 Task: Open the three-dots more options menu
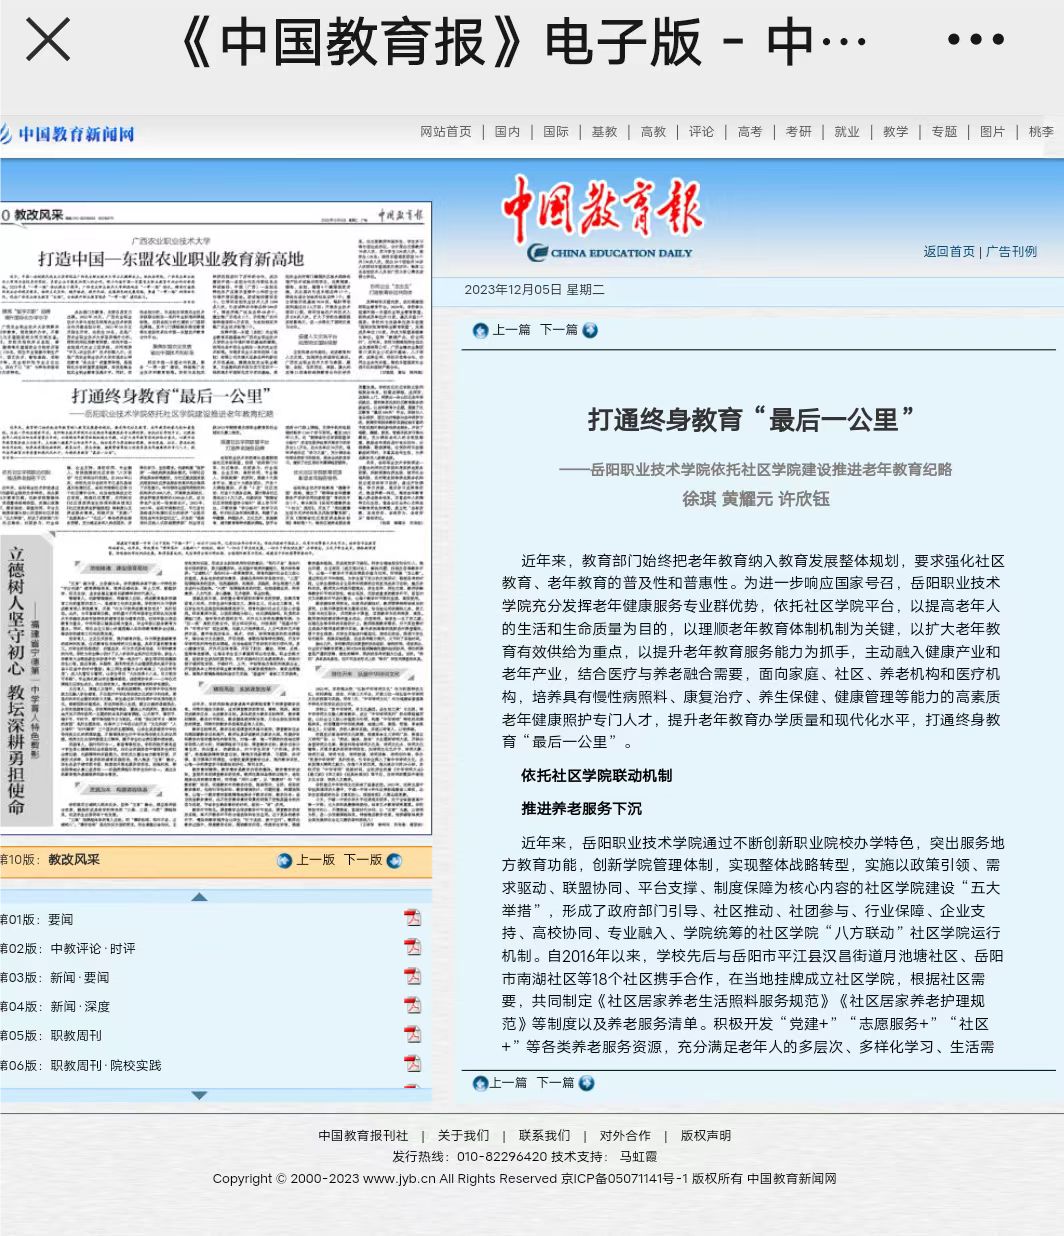[x=975, y=40]
